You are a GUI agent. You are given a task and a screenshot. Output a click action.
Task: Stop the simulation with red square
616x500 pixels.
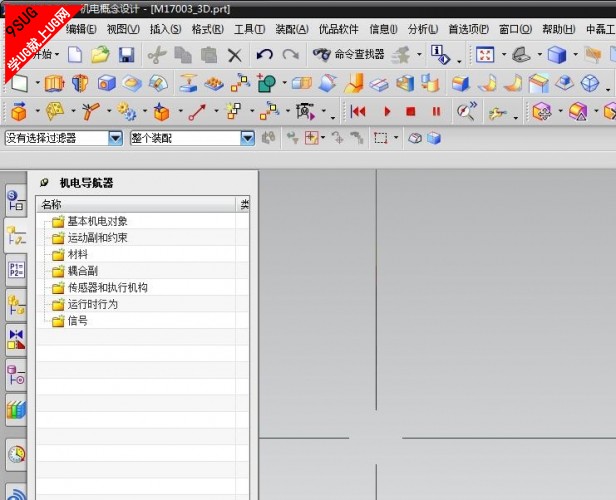point(411,112)
